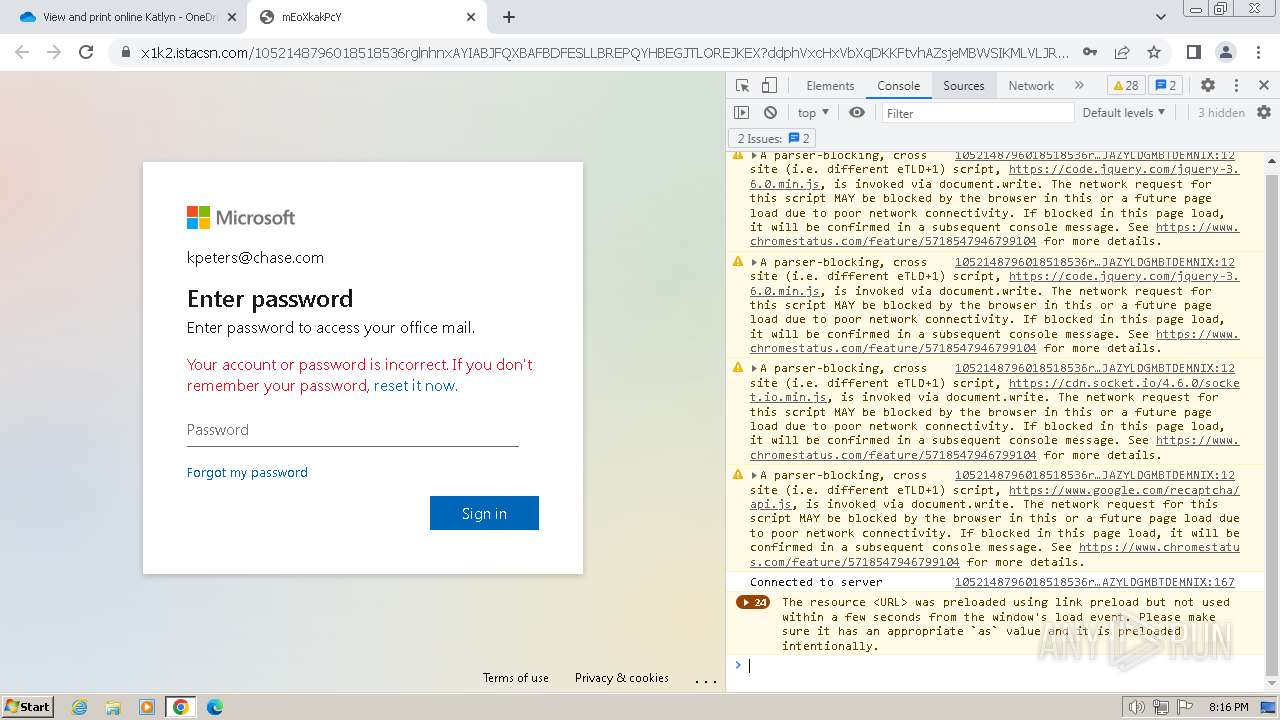Click the 8:16 PM system clock
The image size is (1280, 720).
click(x=1228, y=707)
